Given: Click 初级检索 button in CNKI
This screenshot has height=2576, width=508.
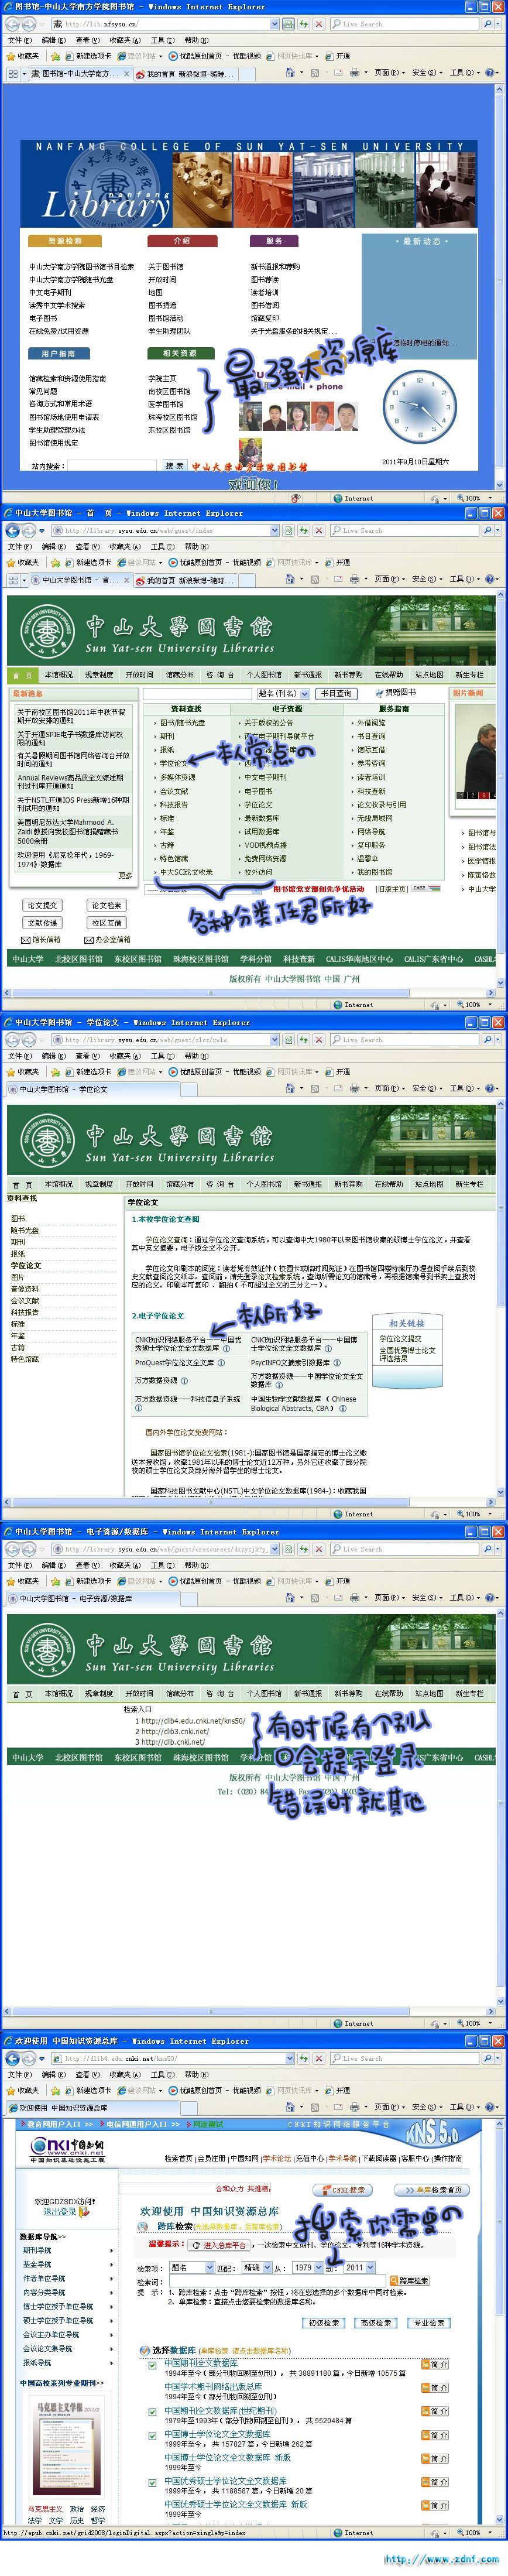Looking at the screenshot, I should (323, 2322).
